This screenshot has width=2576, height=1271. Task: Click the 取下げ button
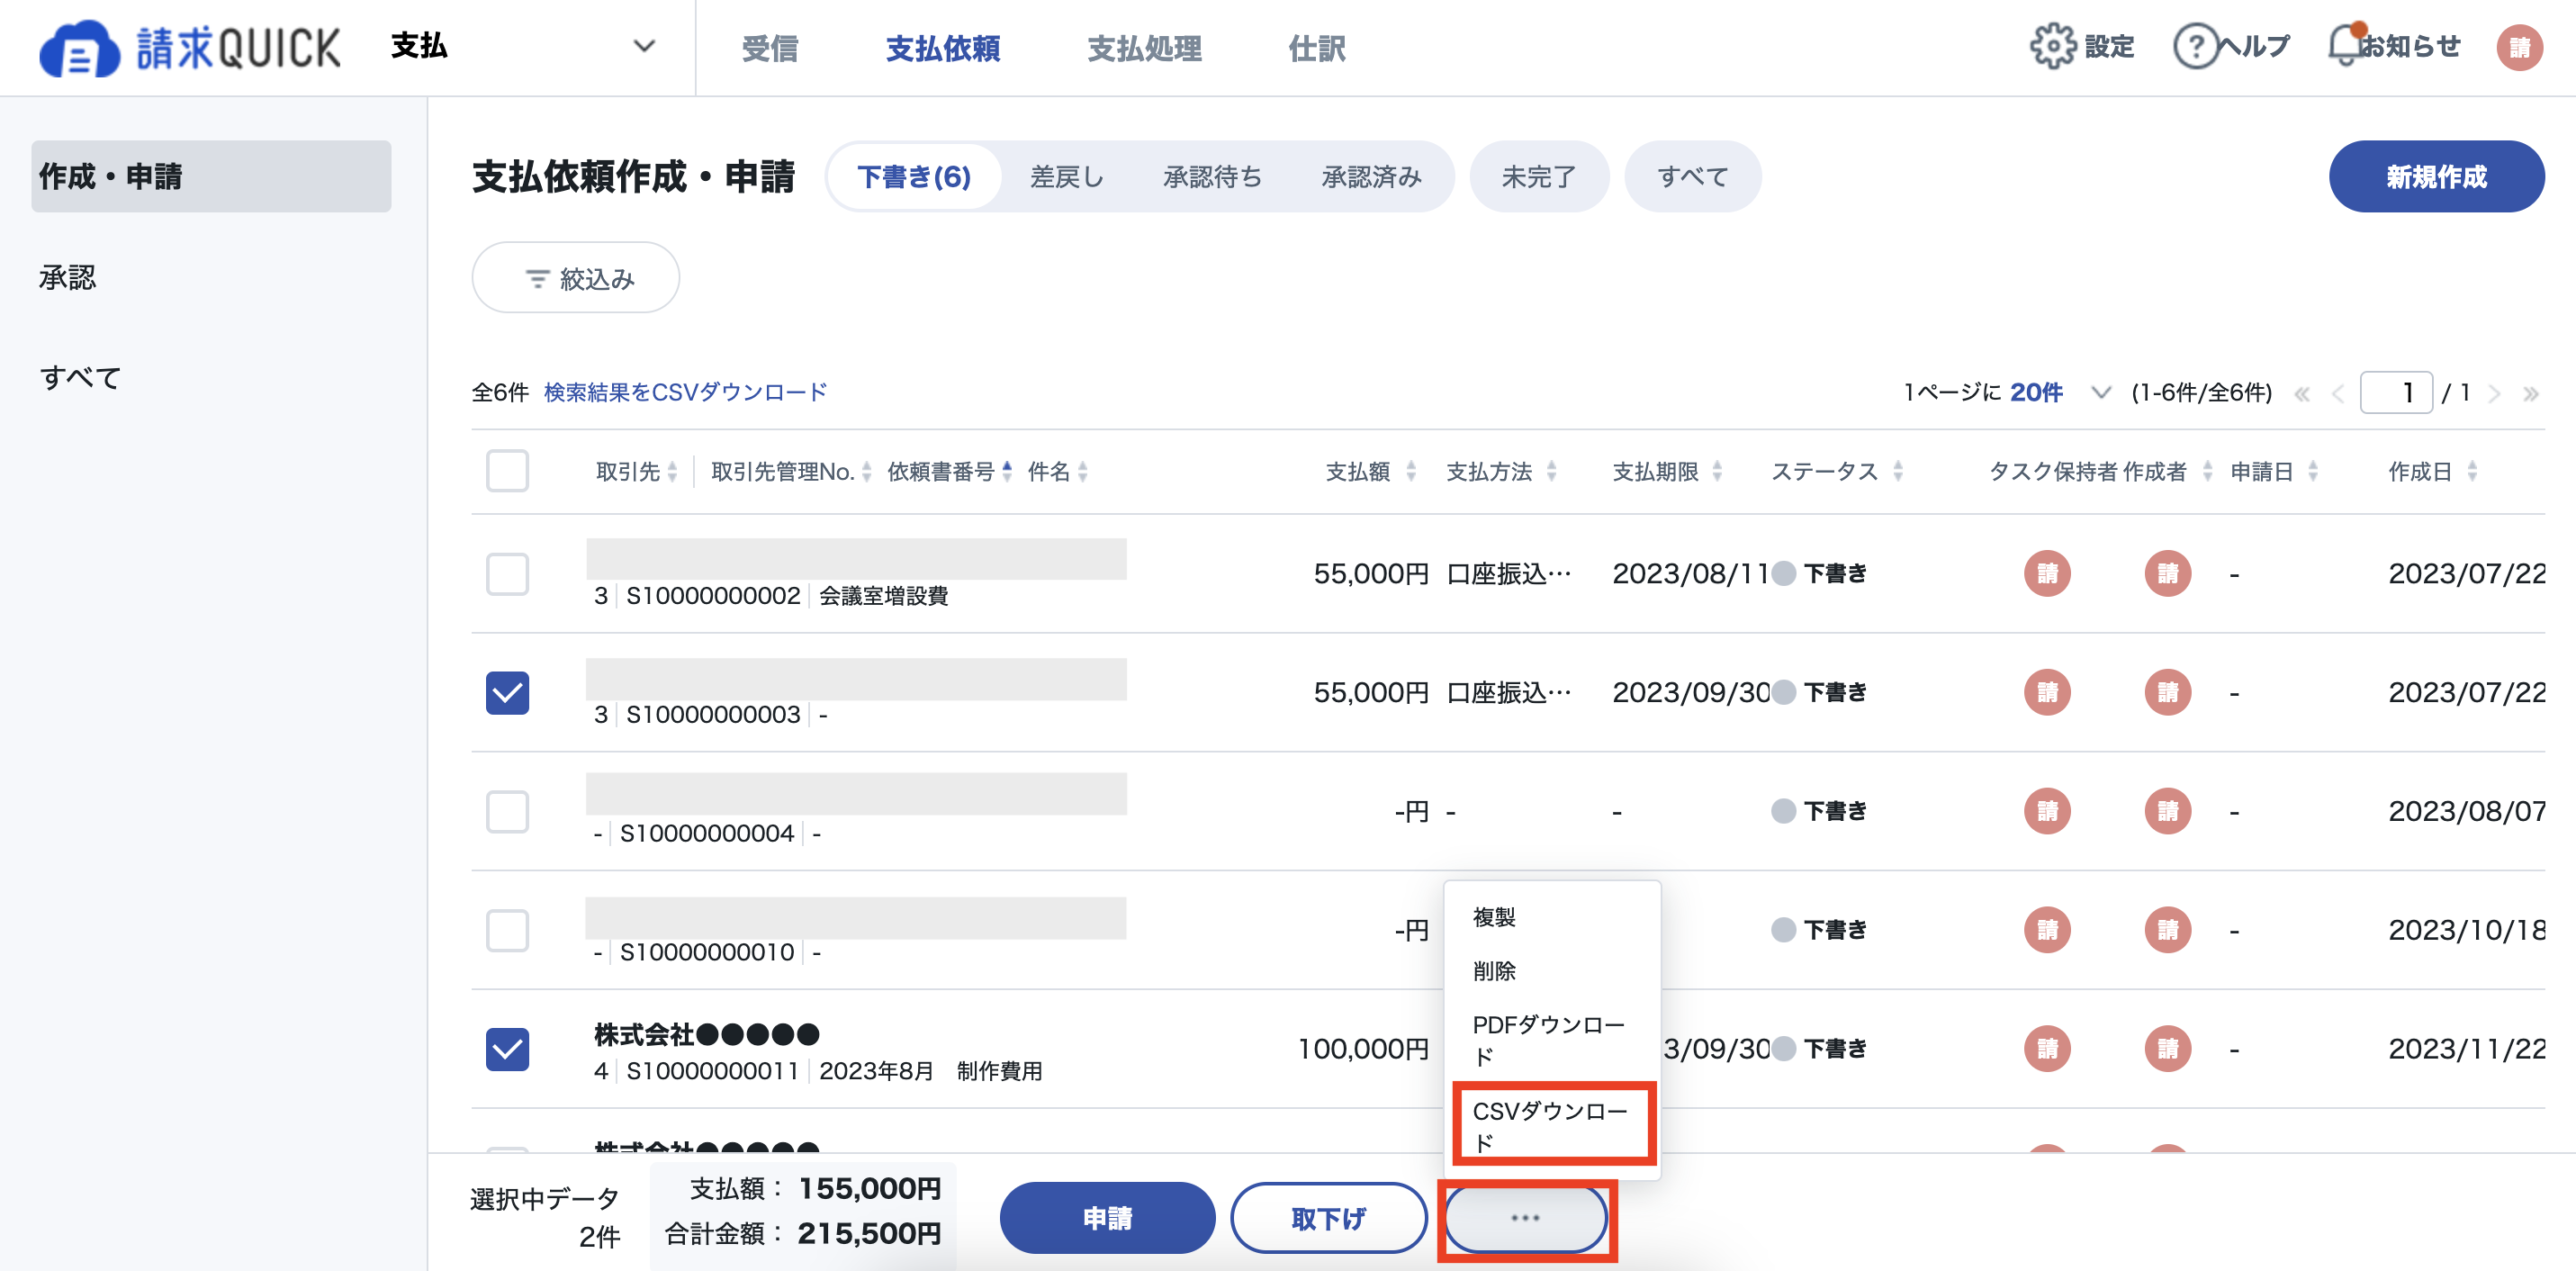tap(1328, 1217)
